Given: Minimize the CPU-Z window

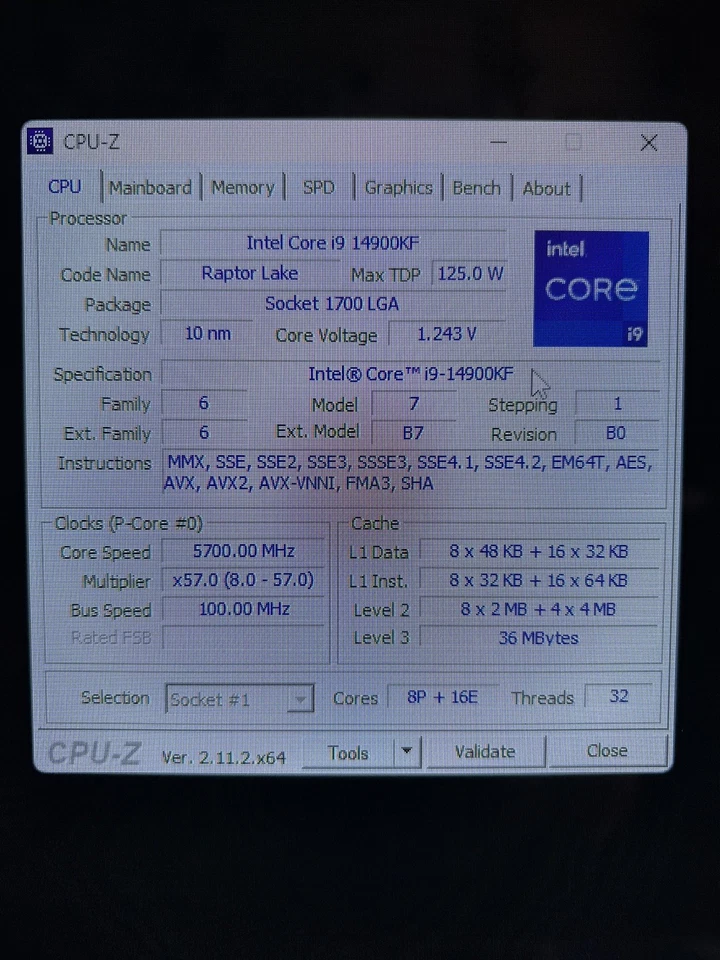Looking at the screenshot, I should coord(499,142).
